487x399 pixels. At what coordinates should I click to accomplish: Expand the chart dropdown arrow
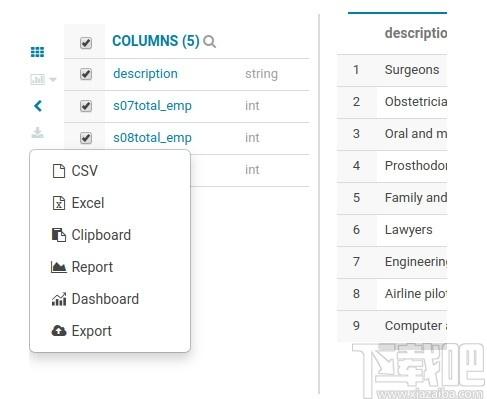[53, 80]
